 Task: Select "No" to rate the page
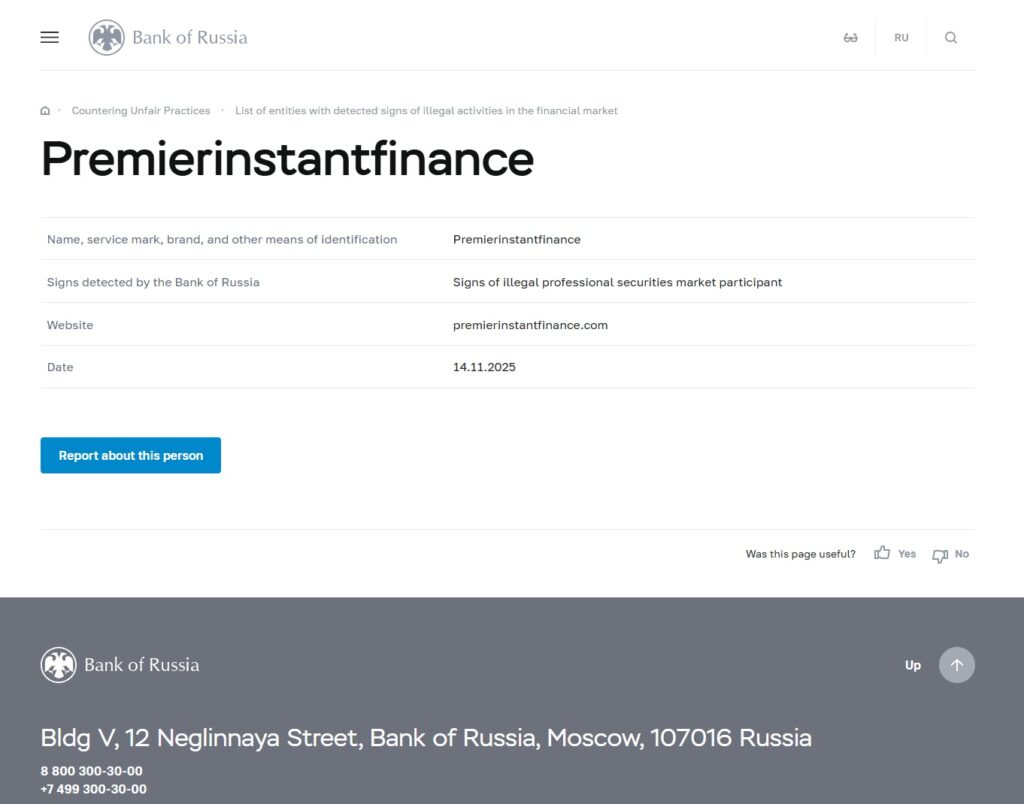point(962,553)
